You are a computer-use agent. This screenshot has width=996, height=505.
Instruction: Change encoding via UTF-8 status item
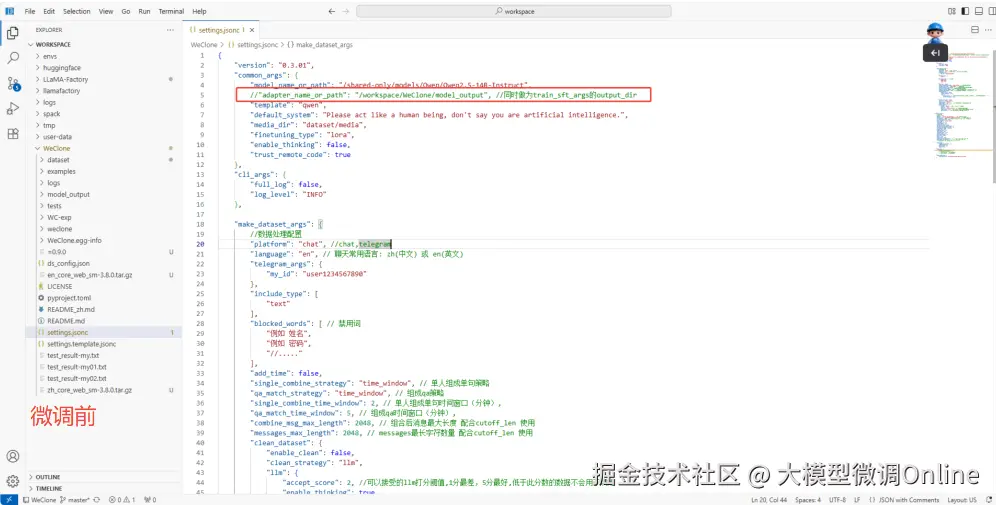tap(838, 500)
